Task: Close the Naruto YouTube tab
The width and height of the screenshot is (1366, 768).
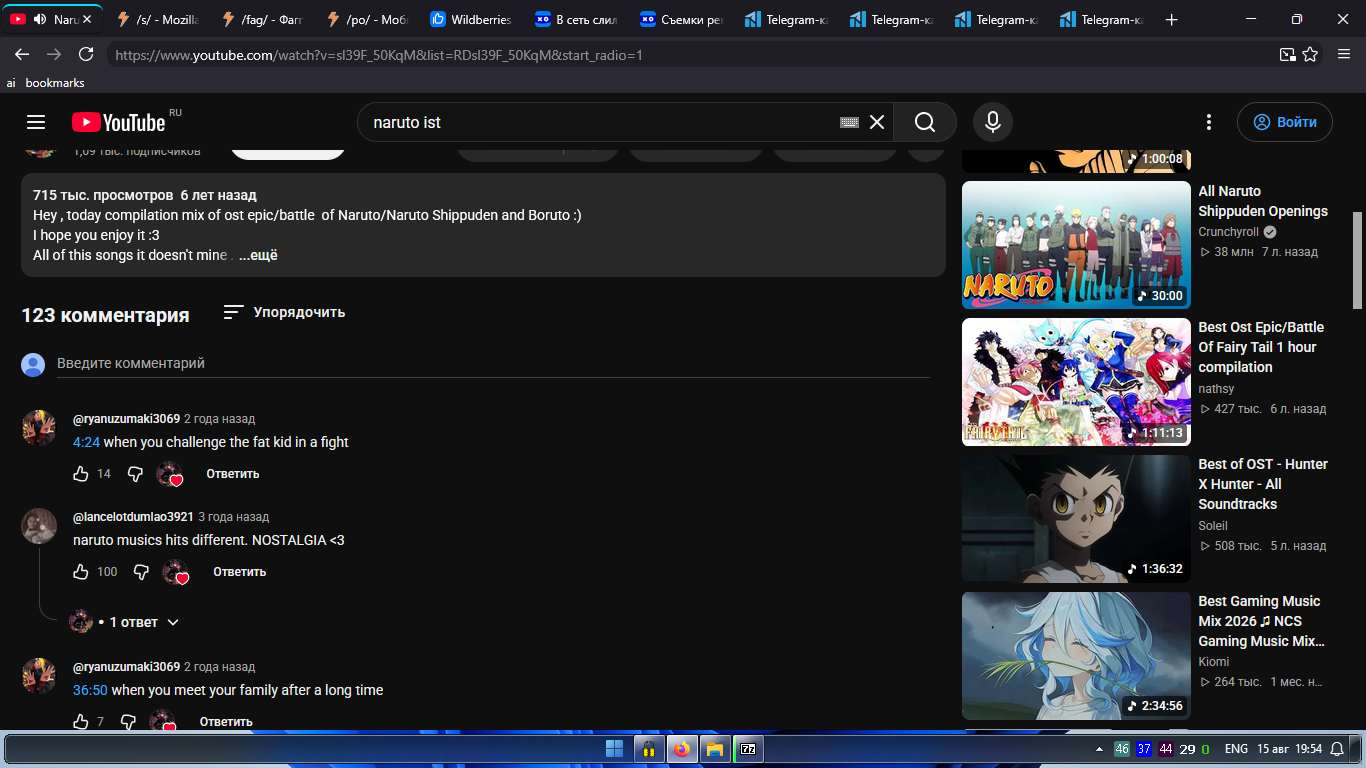Action: 88,20
